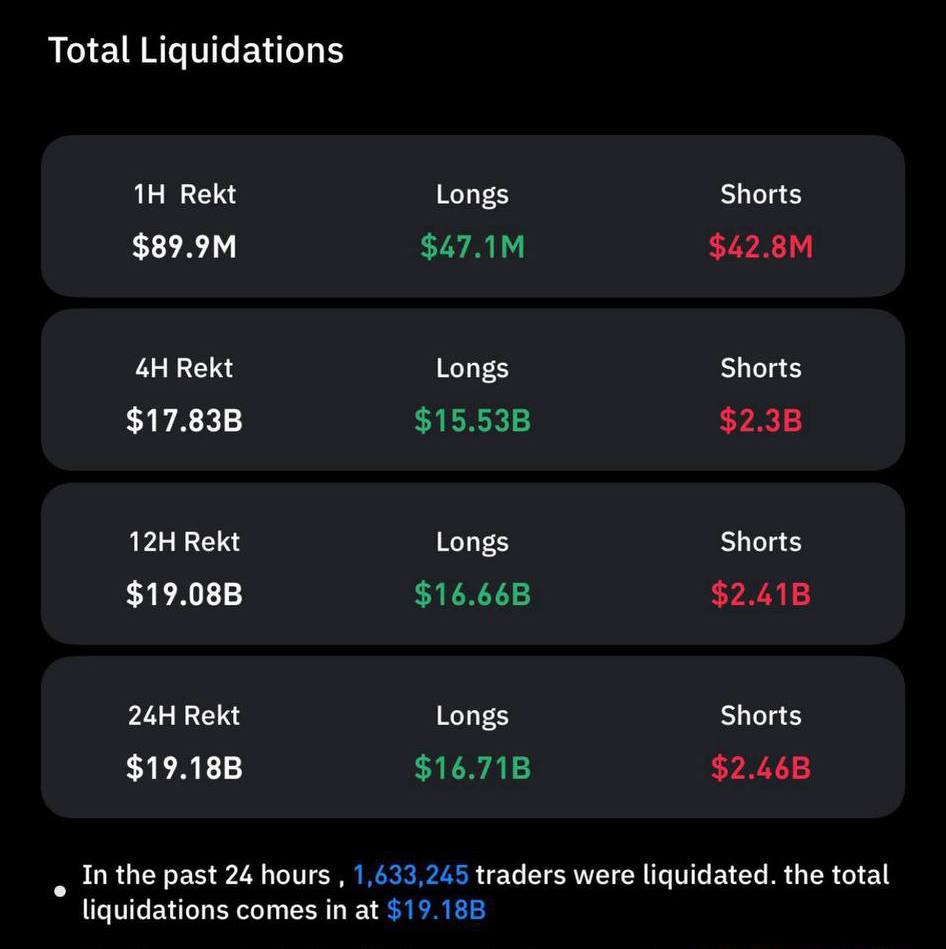Click the $17.83B 4H total value
Viewport: 946px width, 949px height.
[x=185, y=421]
